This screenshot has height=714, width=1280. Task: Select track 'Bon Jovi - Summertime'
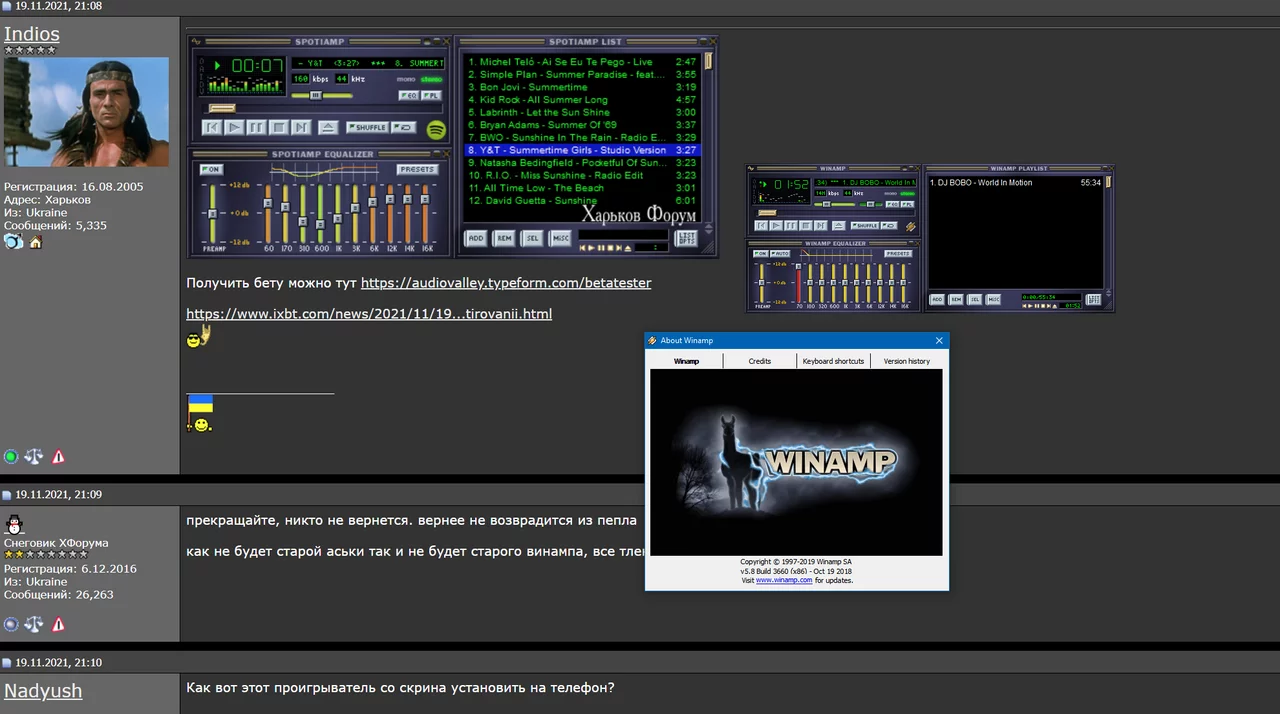[582, 87]
